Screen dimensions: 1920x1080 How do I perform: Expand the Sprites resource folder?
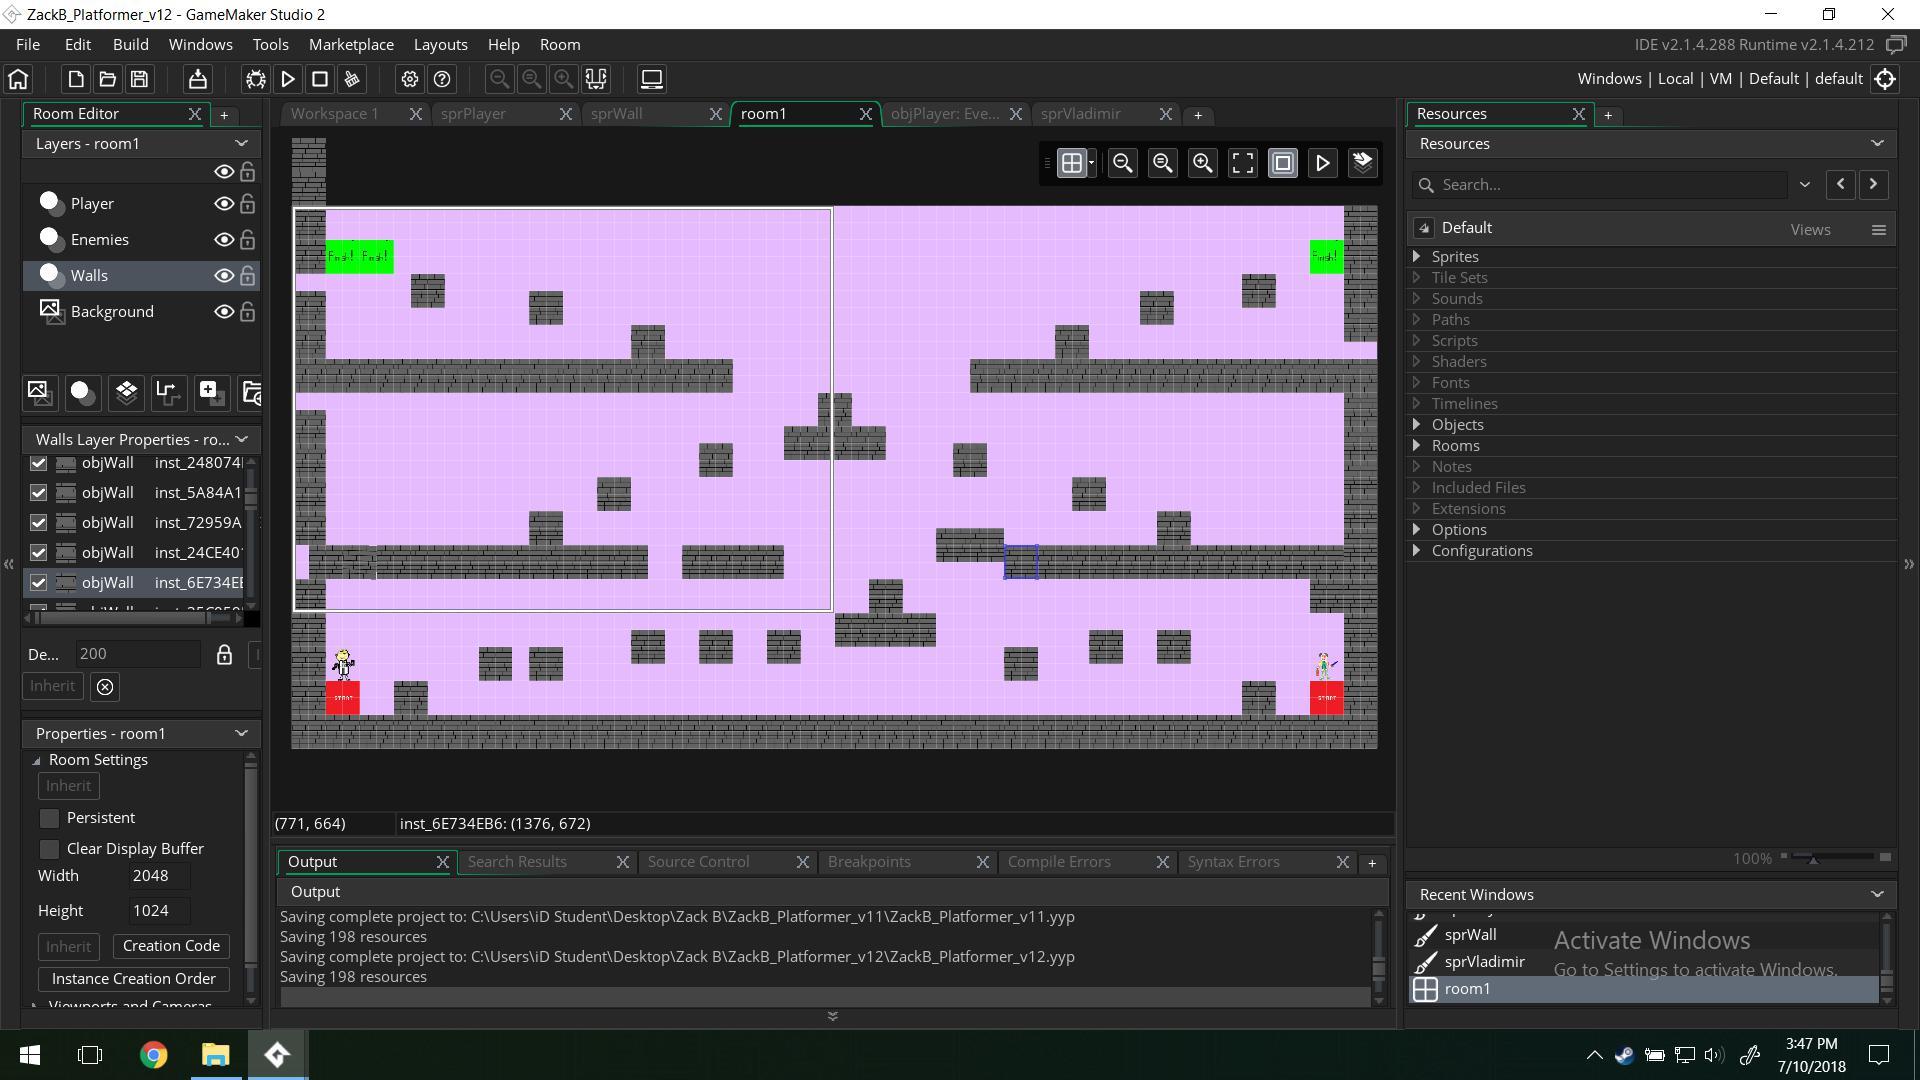[1416, 257]
